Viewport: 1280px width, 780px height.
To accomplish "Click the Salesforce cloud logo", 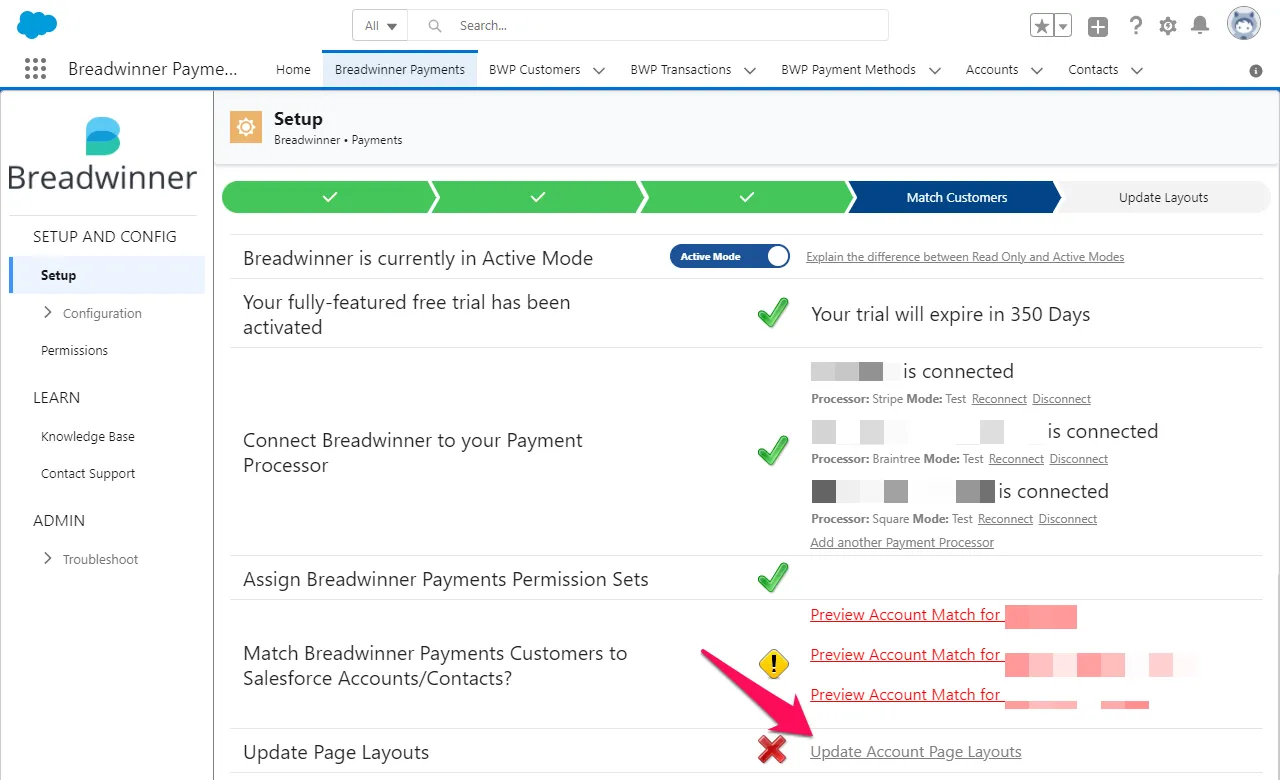I will pyautogui.click(x=37, y=25).
